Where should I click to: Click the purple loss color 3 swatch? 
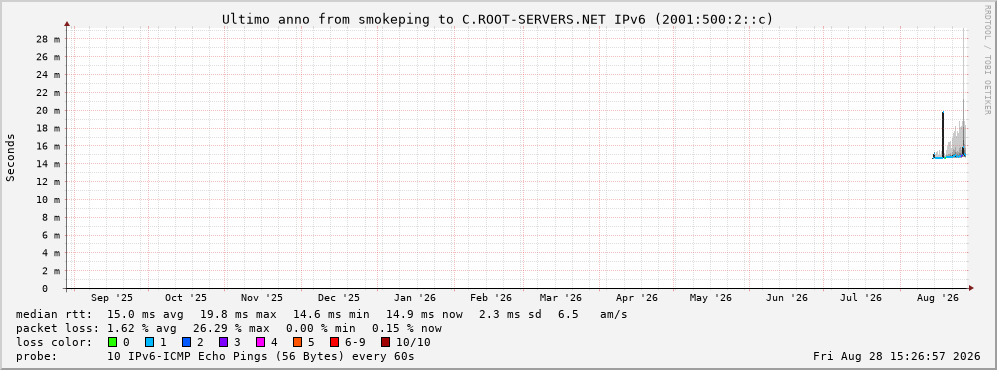click(224, 342)
